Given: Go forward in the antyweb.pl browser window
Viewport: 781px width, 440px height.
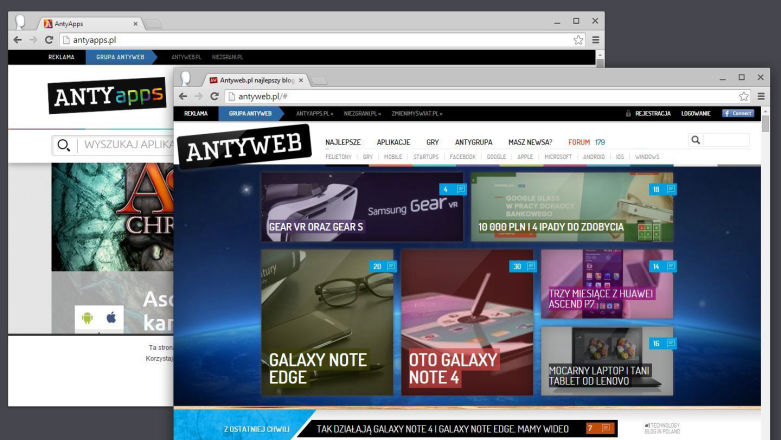Looking at the screenshot, I should [x=199, y=96].
